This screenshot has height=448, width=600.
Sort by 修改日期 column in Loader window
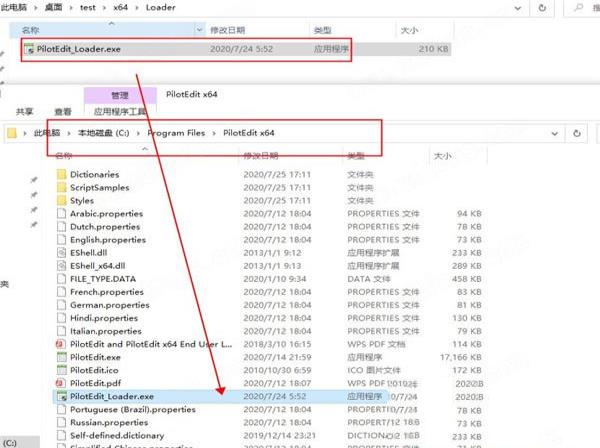[x=228, y=30]
